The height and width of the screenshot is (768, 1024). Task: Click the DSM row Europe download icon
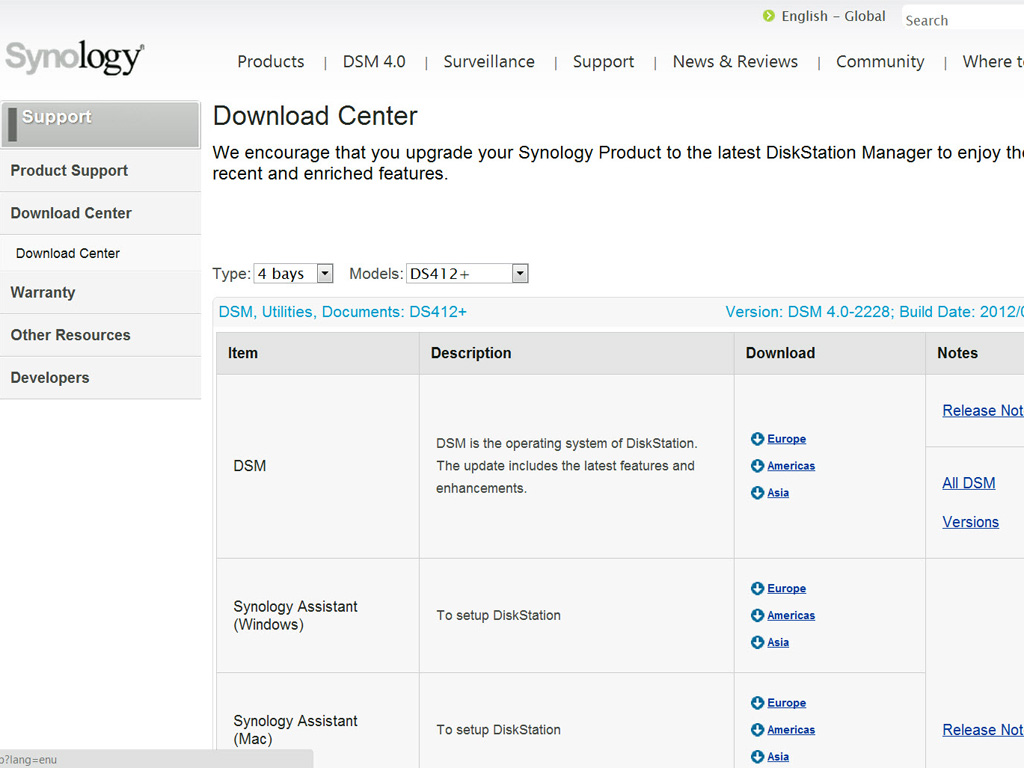(x=758, y=439)
